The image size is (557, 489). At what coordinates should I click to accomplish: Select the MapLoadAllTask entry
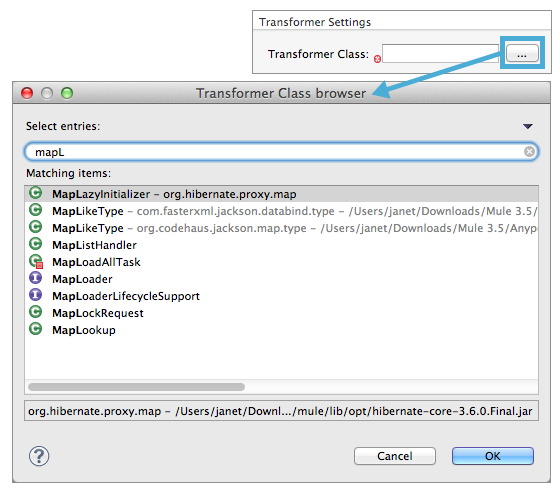point(282,262)
